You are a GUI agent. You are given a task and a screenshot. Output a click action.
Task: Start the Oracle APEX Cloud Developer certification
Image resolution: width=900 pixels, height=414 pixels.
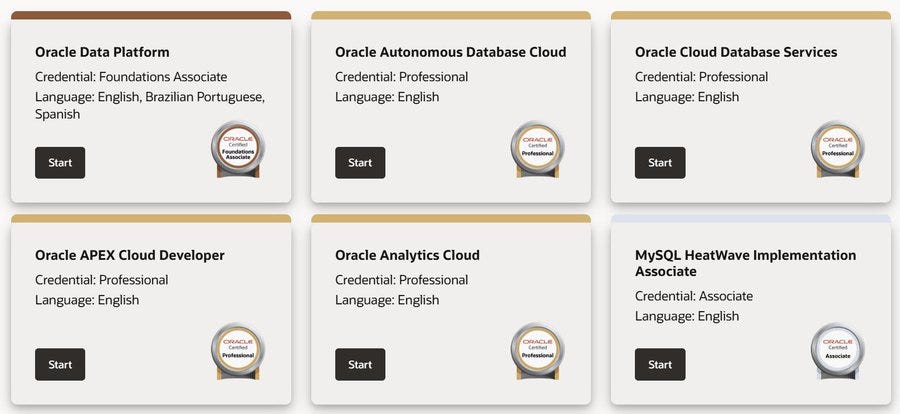pos(60,365)
